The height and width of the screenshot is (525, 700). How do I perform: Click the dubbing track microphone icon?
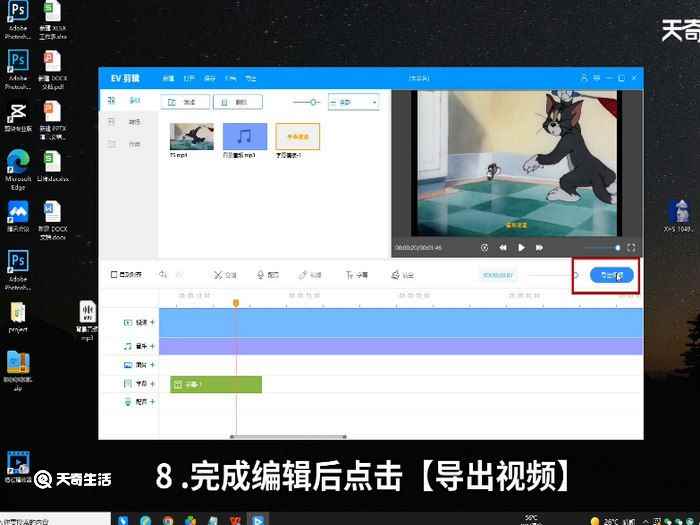tap(128, 402)
